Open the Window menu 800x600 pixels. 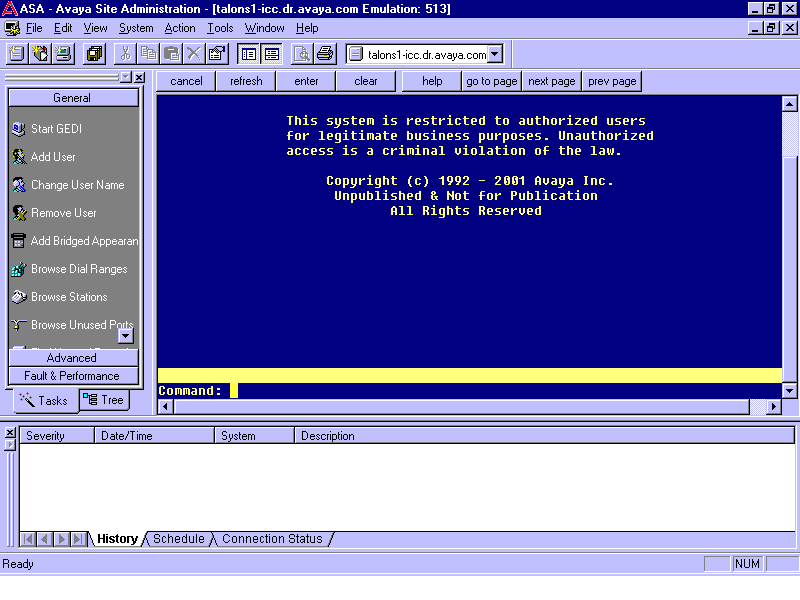click(x=264, y=28)
